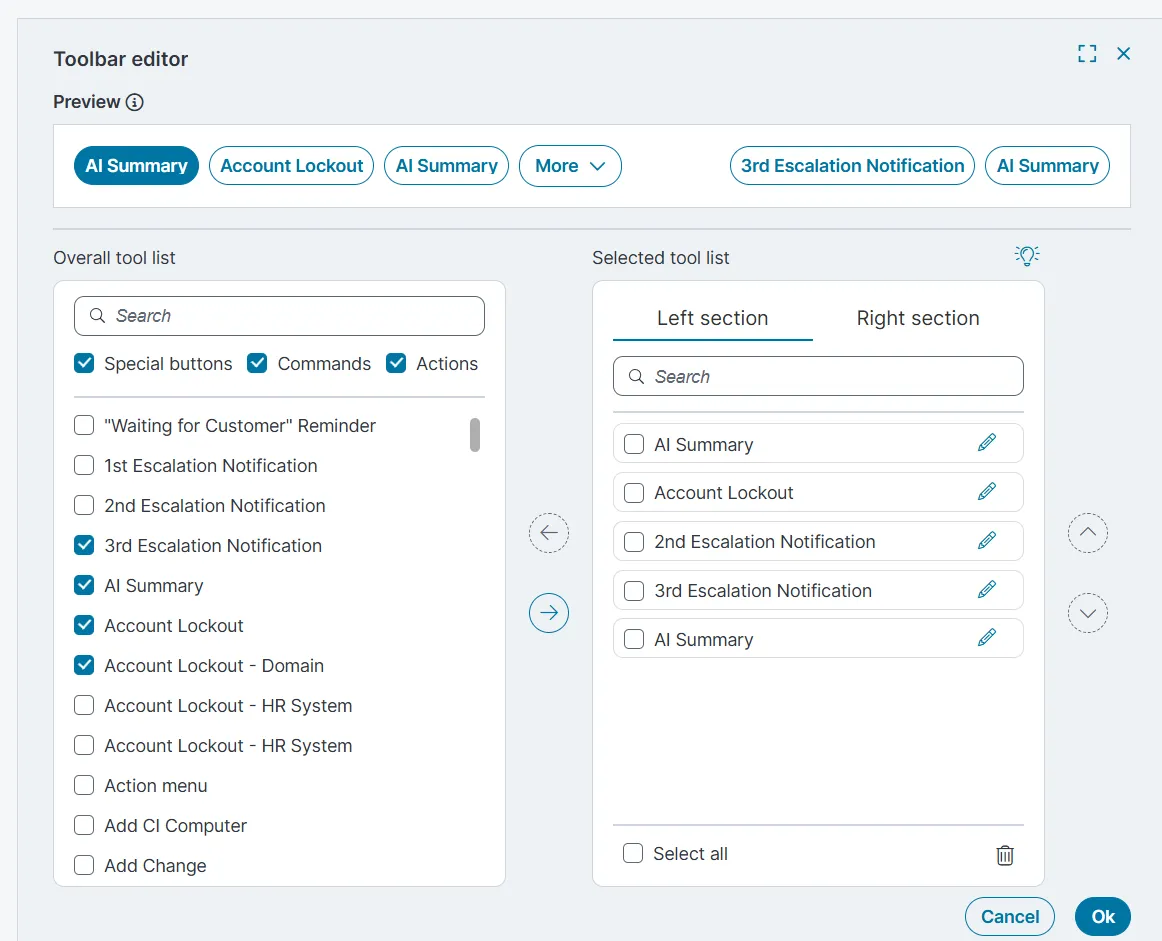Viewport: 1162px width, 941px height.
Task: Tick 1st Escalation Notification checkbox
Action: coord(84,465)
